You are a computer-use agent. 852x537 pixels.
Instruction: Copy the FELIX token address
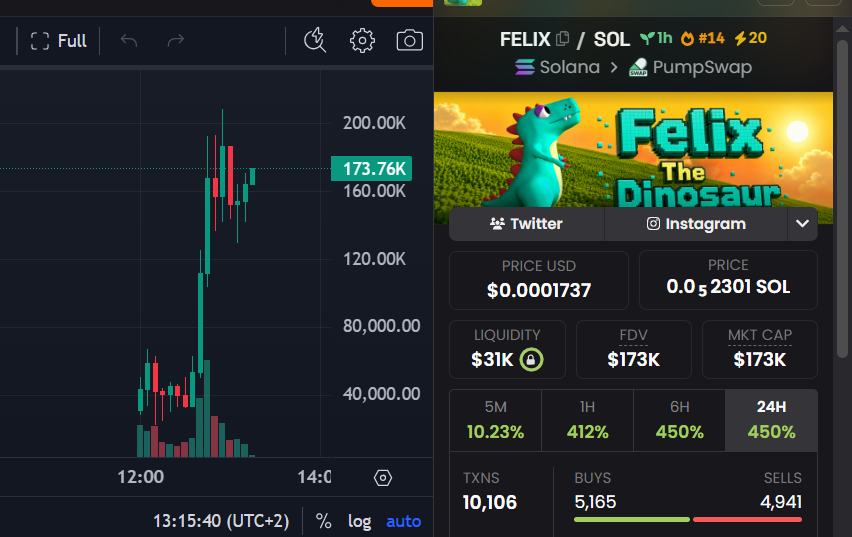(x=562, y=39)
